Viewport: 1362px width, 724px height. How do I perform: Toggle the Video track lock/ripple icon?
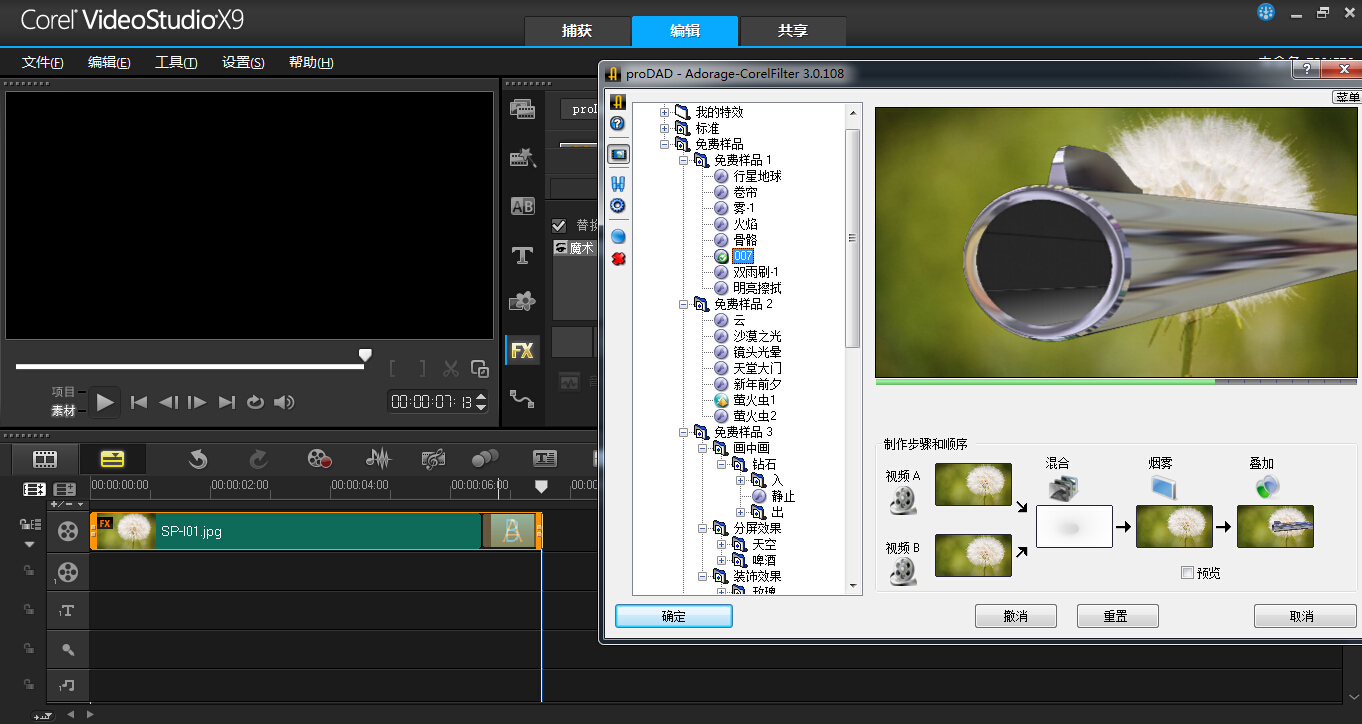click(29, 524)
